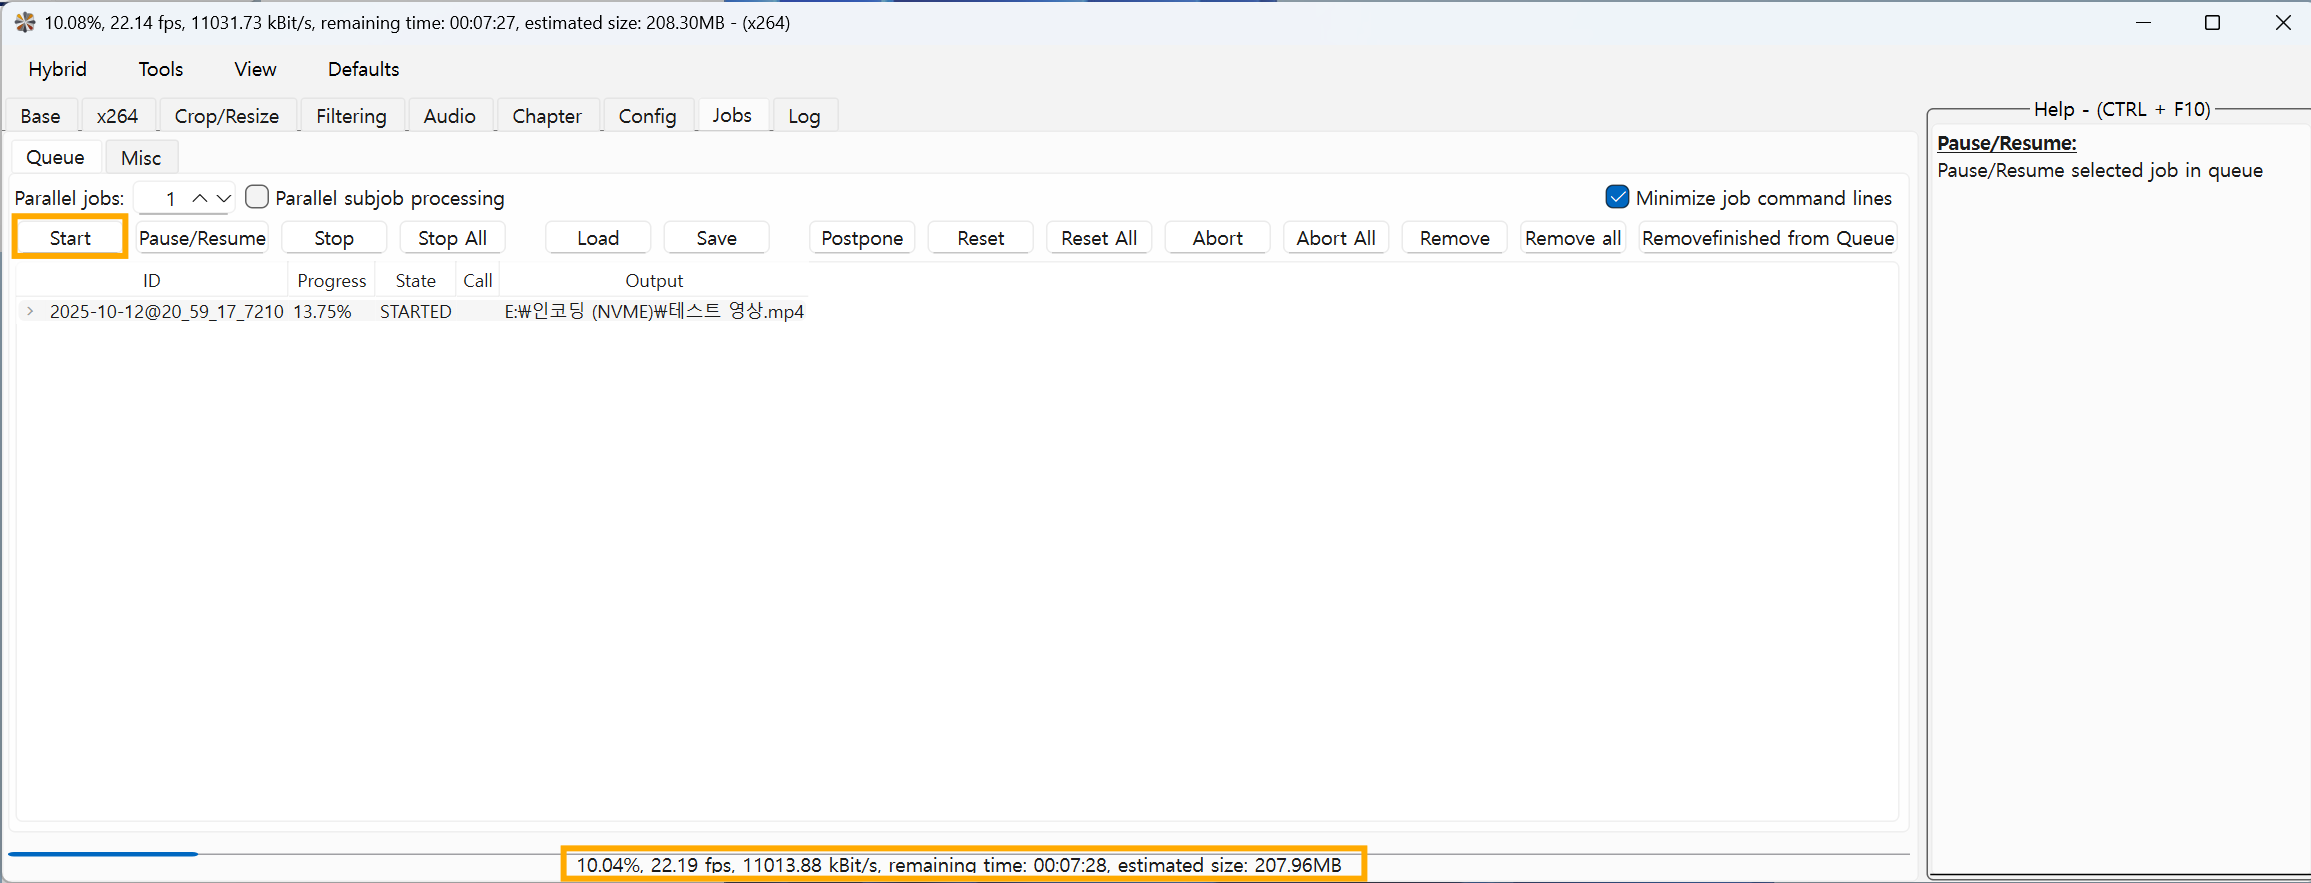Stop the selected job
Image resolution: width=2311 pixels, height=883 pixels.
tap(334, 238)
